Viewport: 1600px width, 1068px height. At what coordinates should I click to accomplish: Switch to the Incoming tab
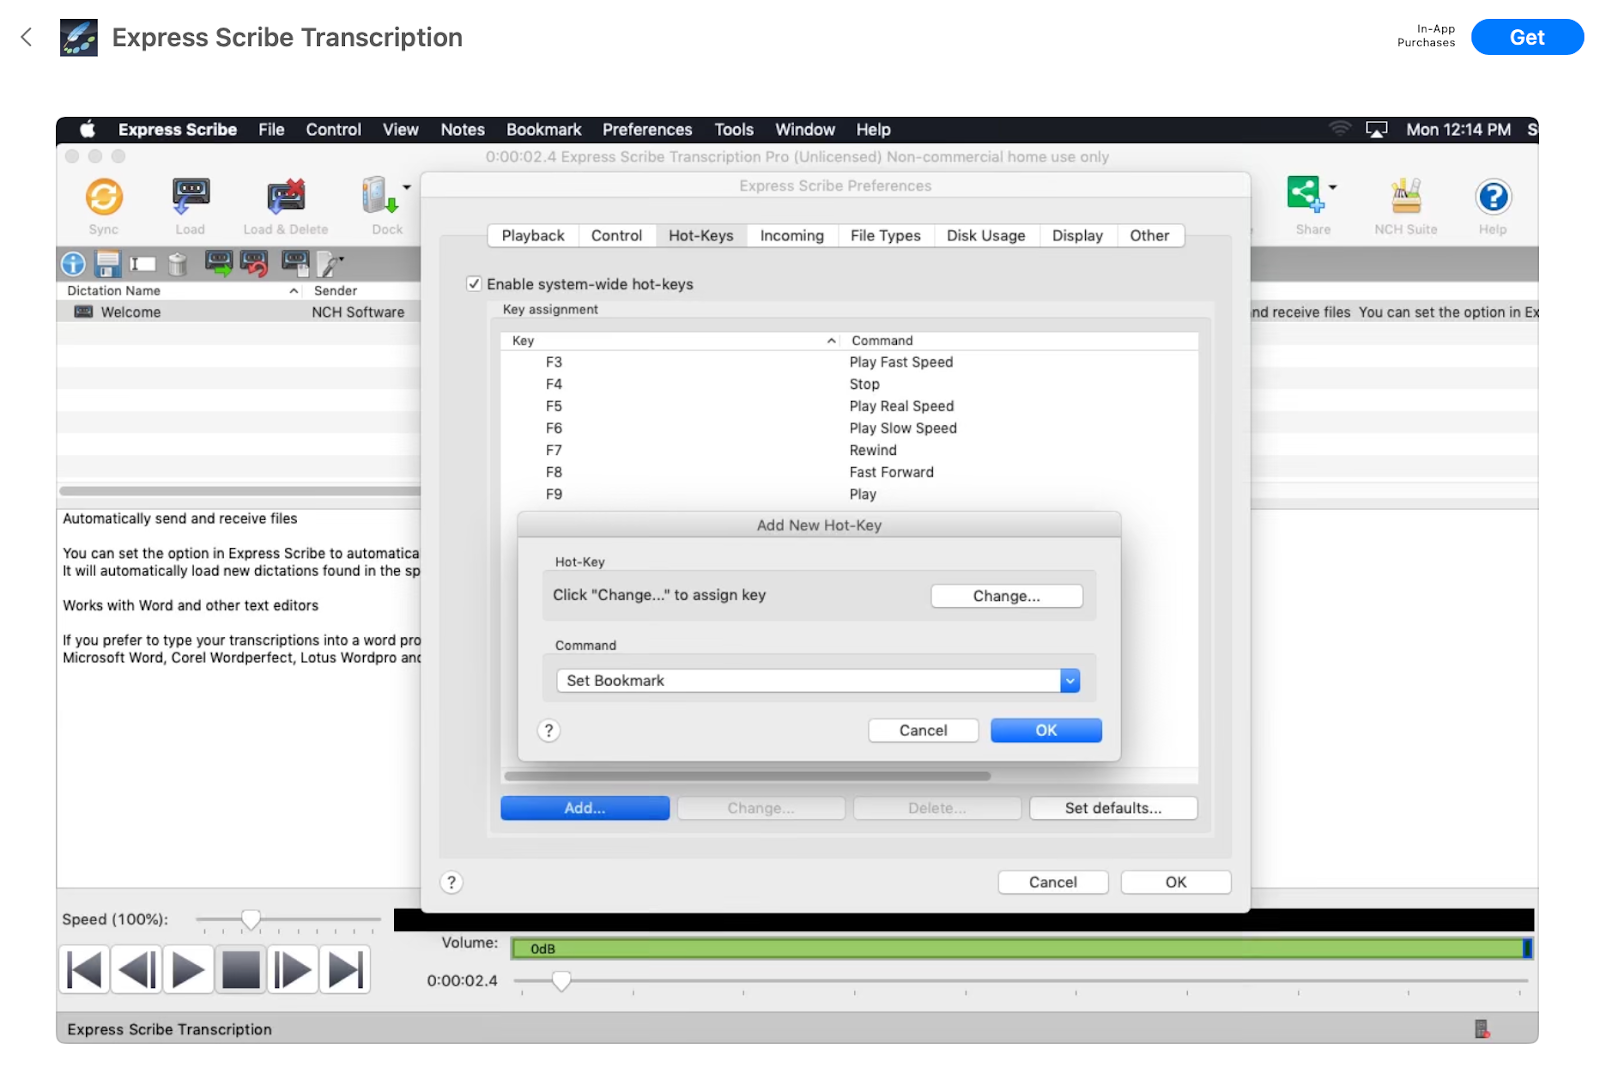tap(792, 236)
